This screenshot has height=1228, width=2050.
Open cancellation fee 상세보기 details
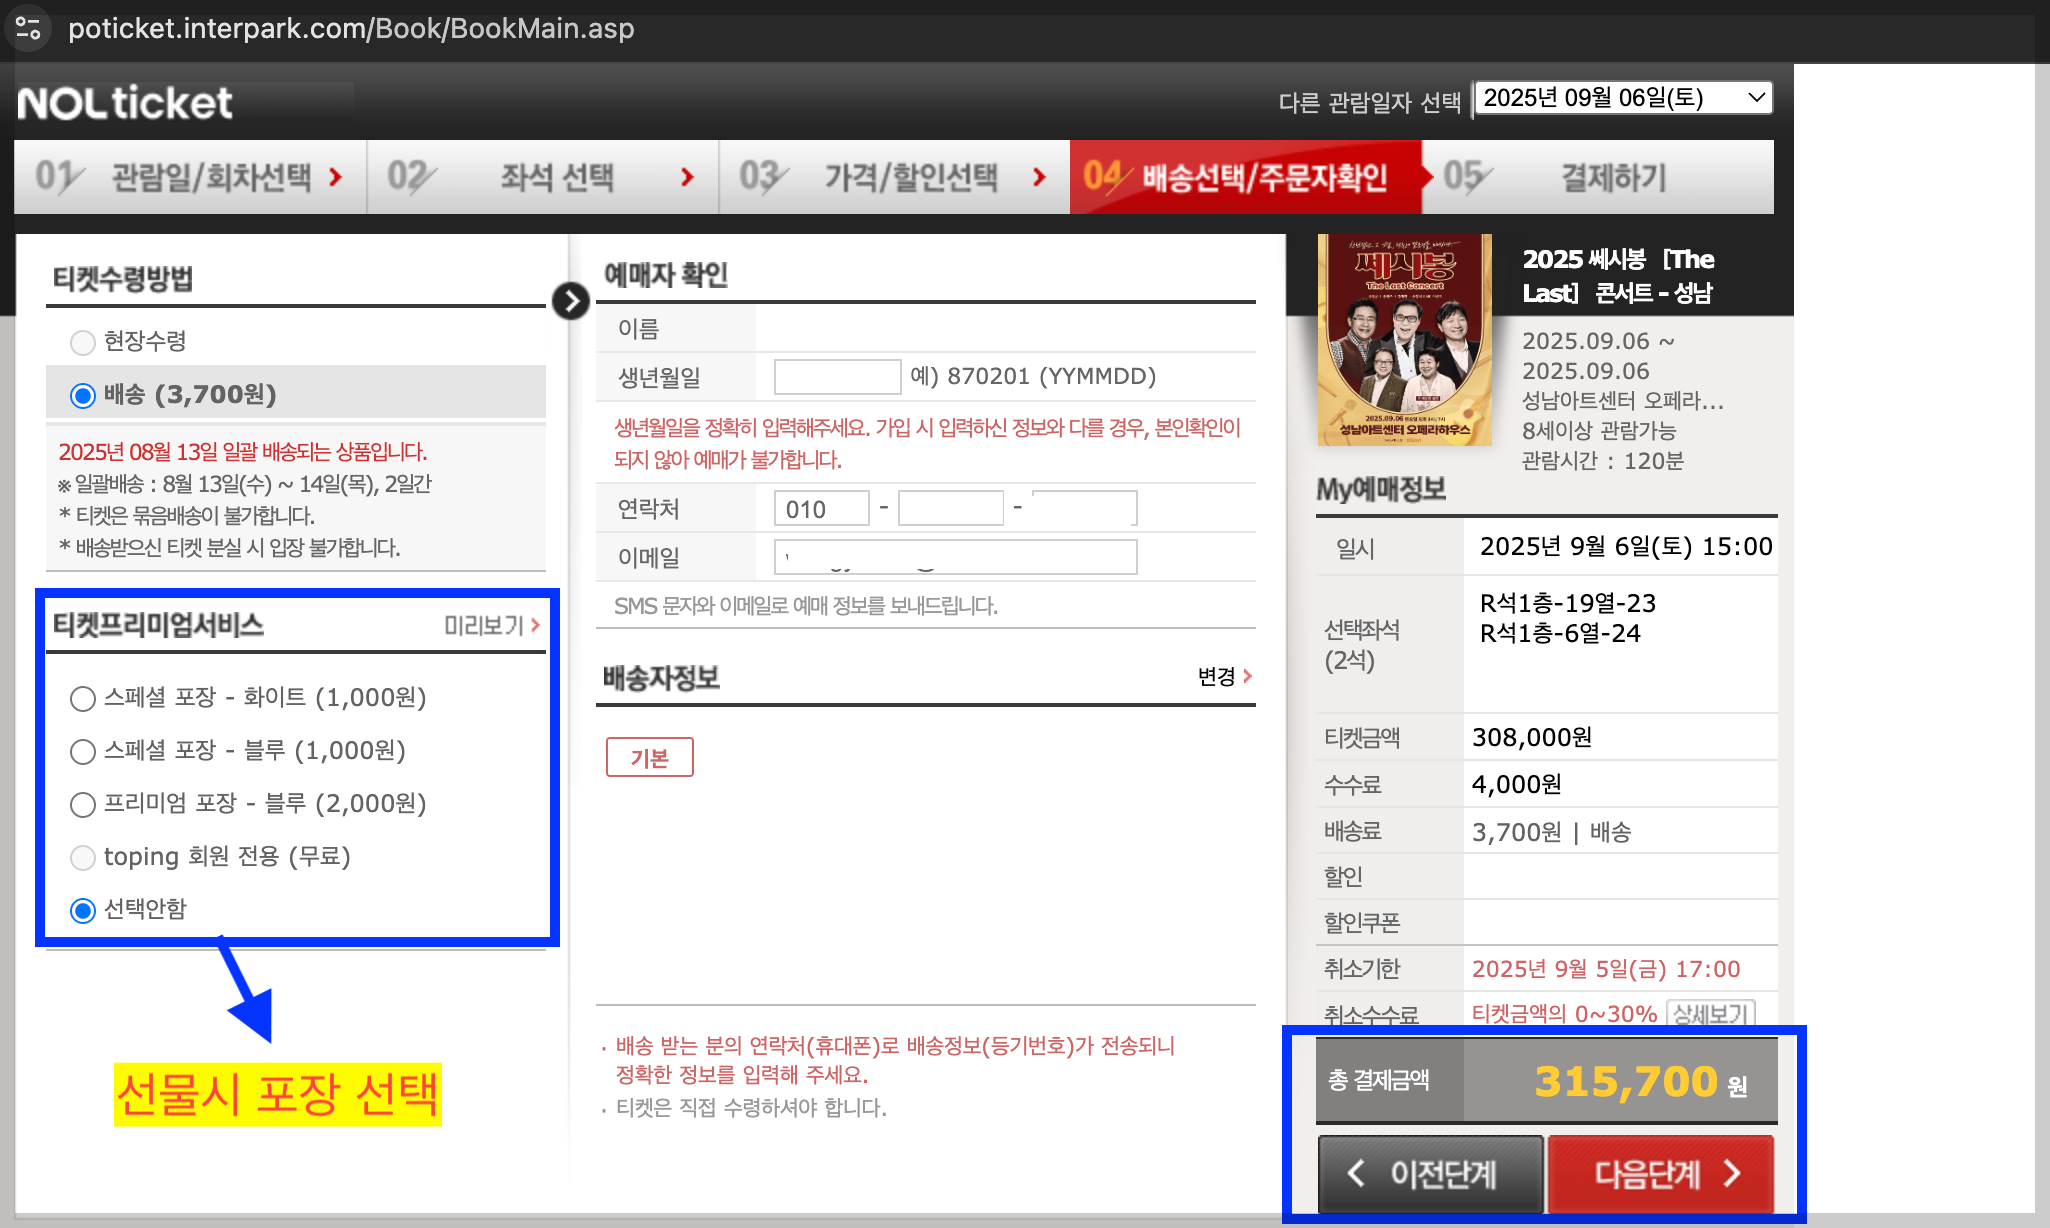pos(1710,1013)
